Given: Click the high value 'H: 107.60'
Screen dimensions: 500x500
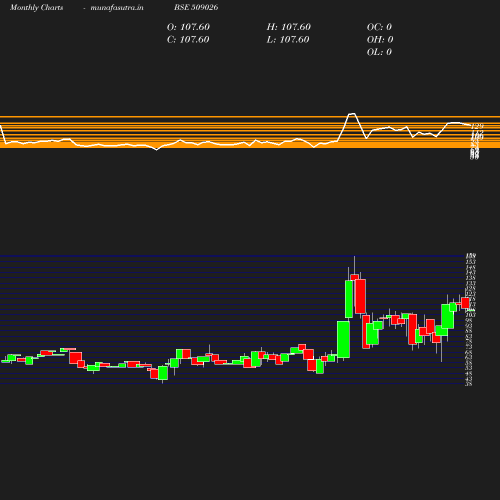Looking at the screenshot, I should [x=288, y=27].
